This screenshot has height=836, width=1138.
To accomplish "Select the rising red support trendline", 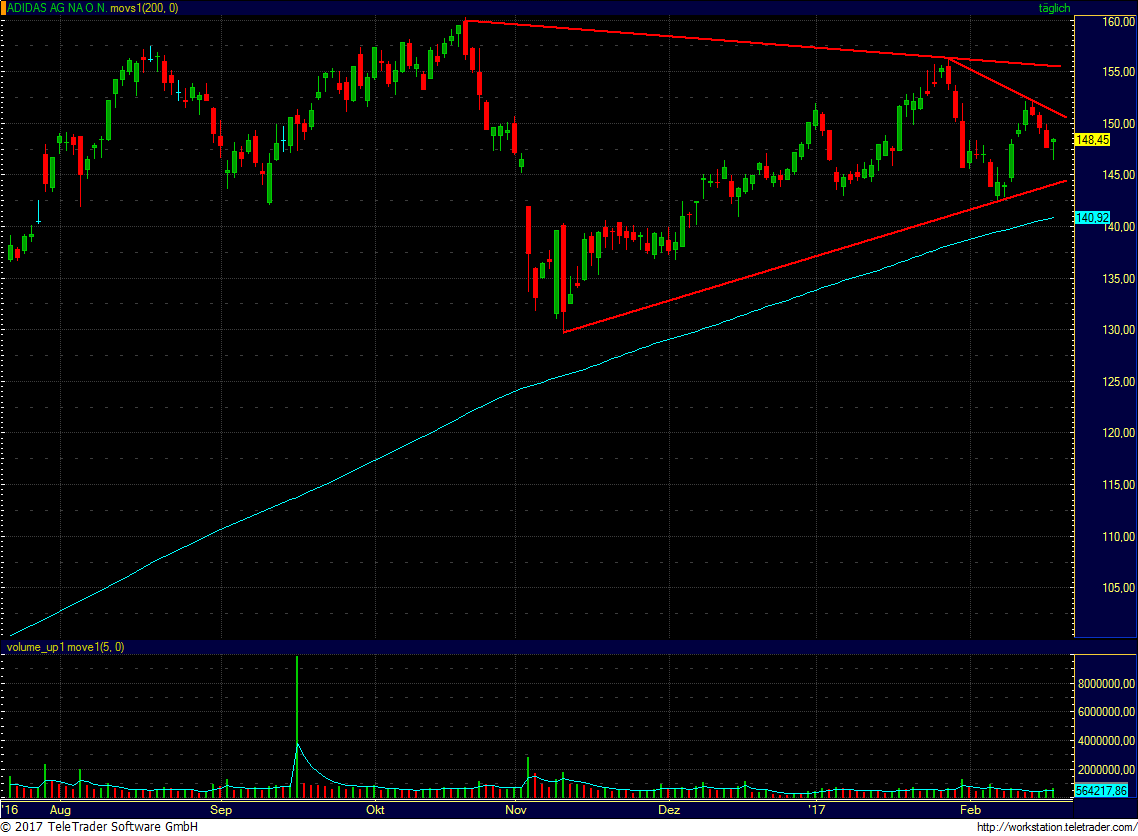I will click(814, 256).
